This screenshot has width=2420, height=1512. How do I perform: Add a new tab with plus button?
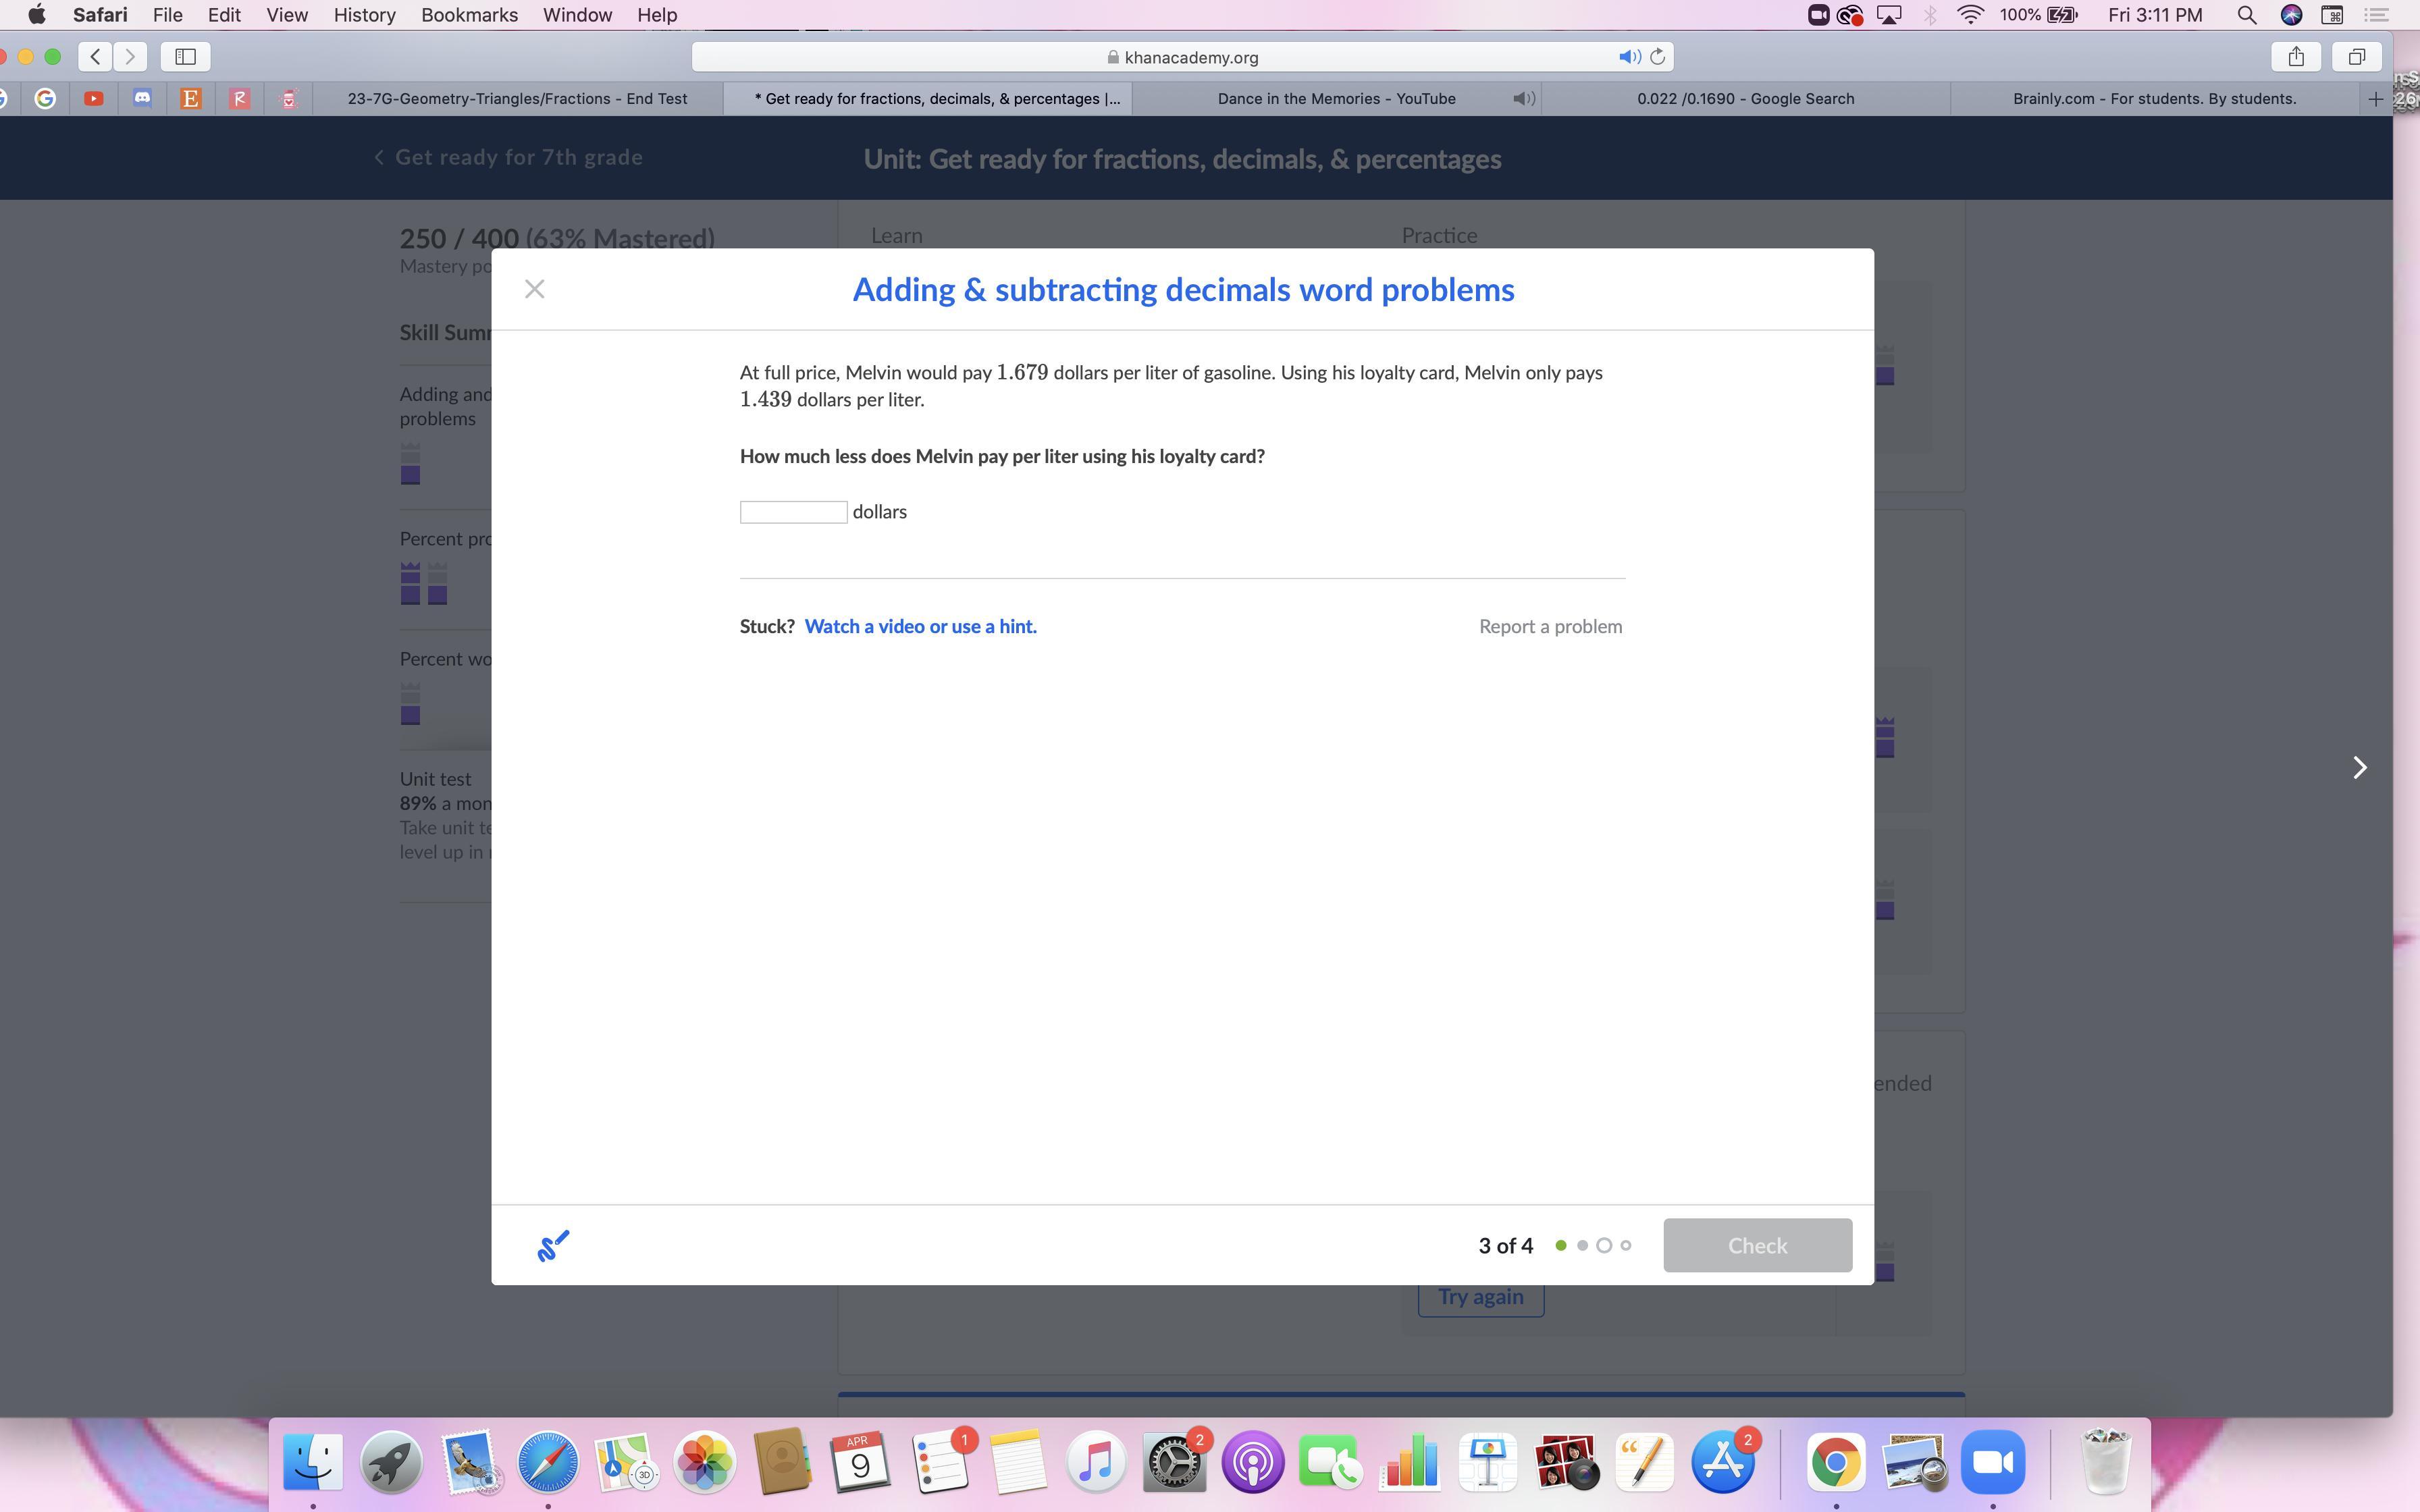[x=2375, y=99]
